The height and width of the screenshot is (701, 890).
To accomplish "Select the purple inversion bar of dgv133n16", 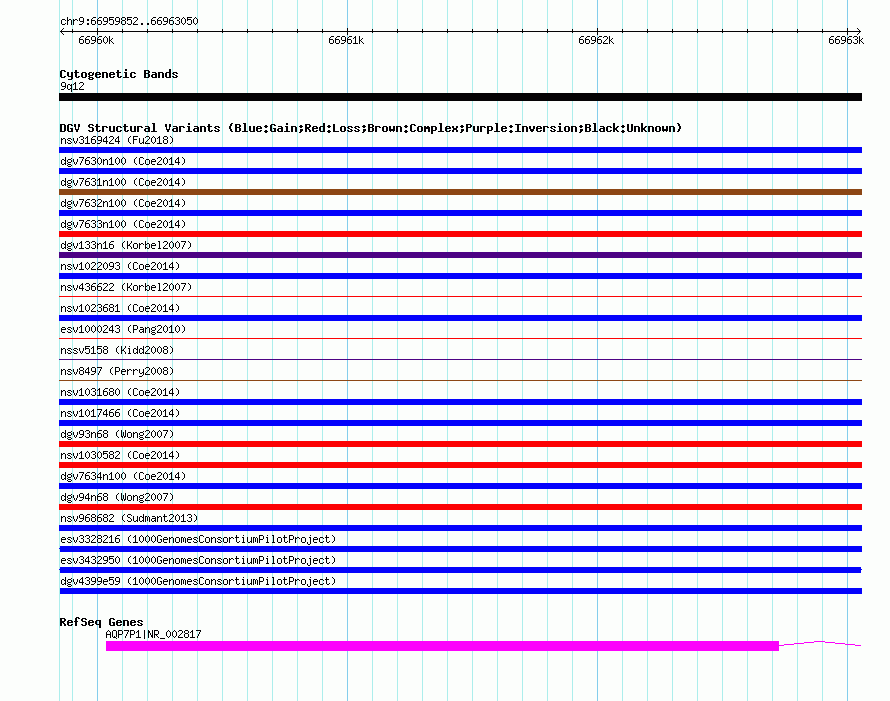I will (x=460, y=255).
